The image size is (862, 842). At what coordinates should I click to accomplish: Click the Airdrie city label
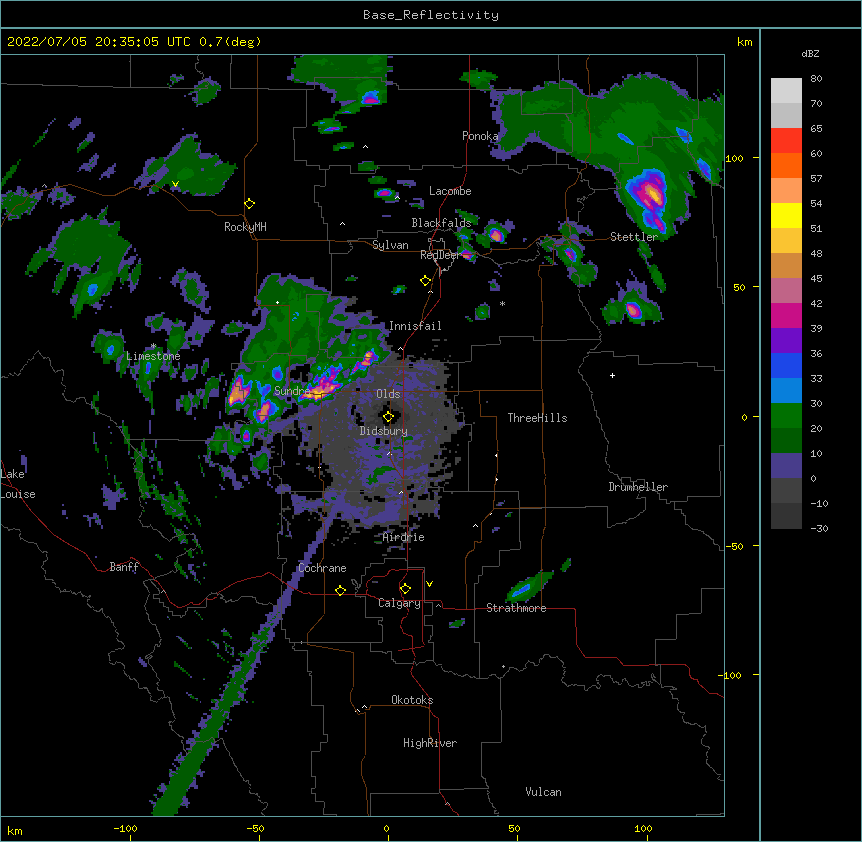pos(404,537)
